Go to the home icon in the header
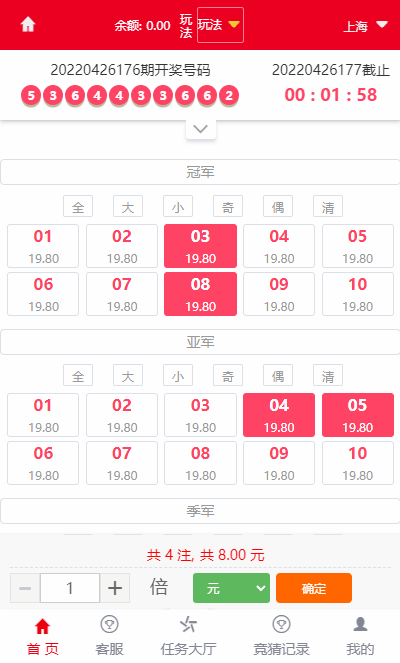This screenshot has height=663, width=400. (x=28, y=25)
